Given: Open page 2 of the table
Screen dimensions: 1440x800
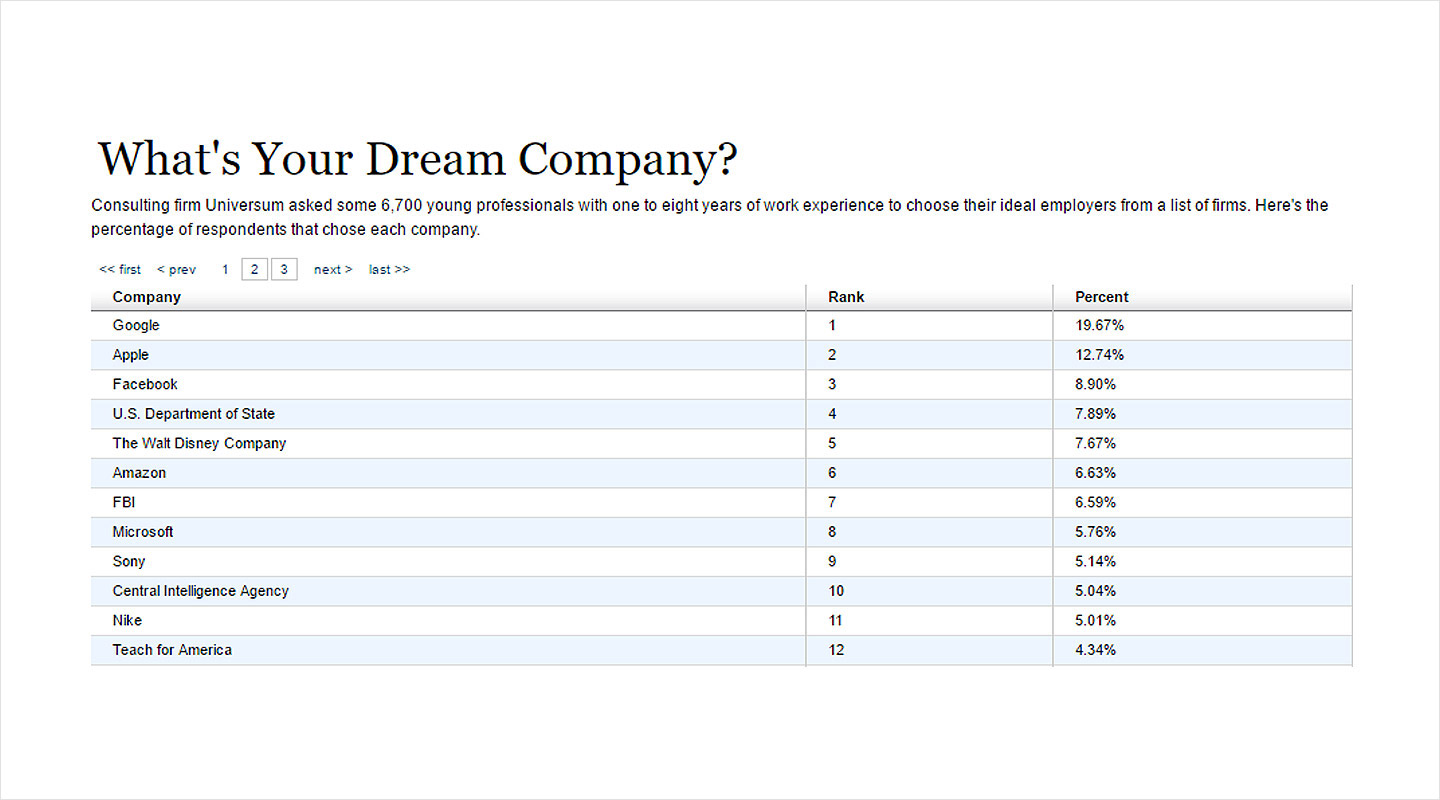Looking at the screenshot, I should point(255,270).
